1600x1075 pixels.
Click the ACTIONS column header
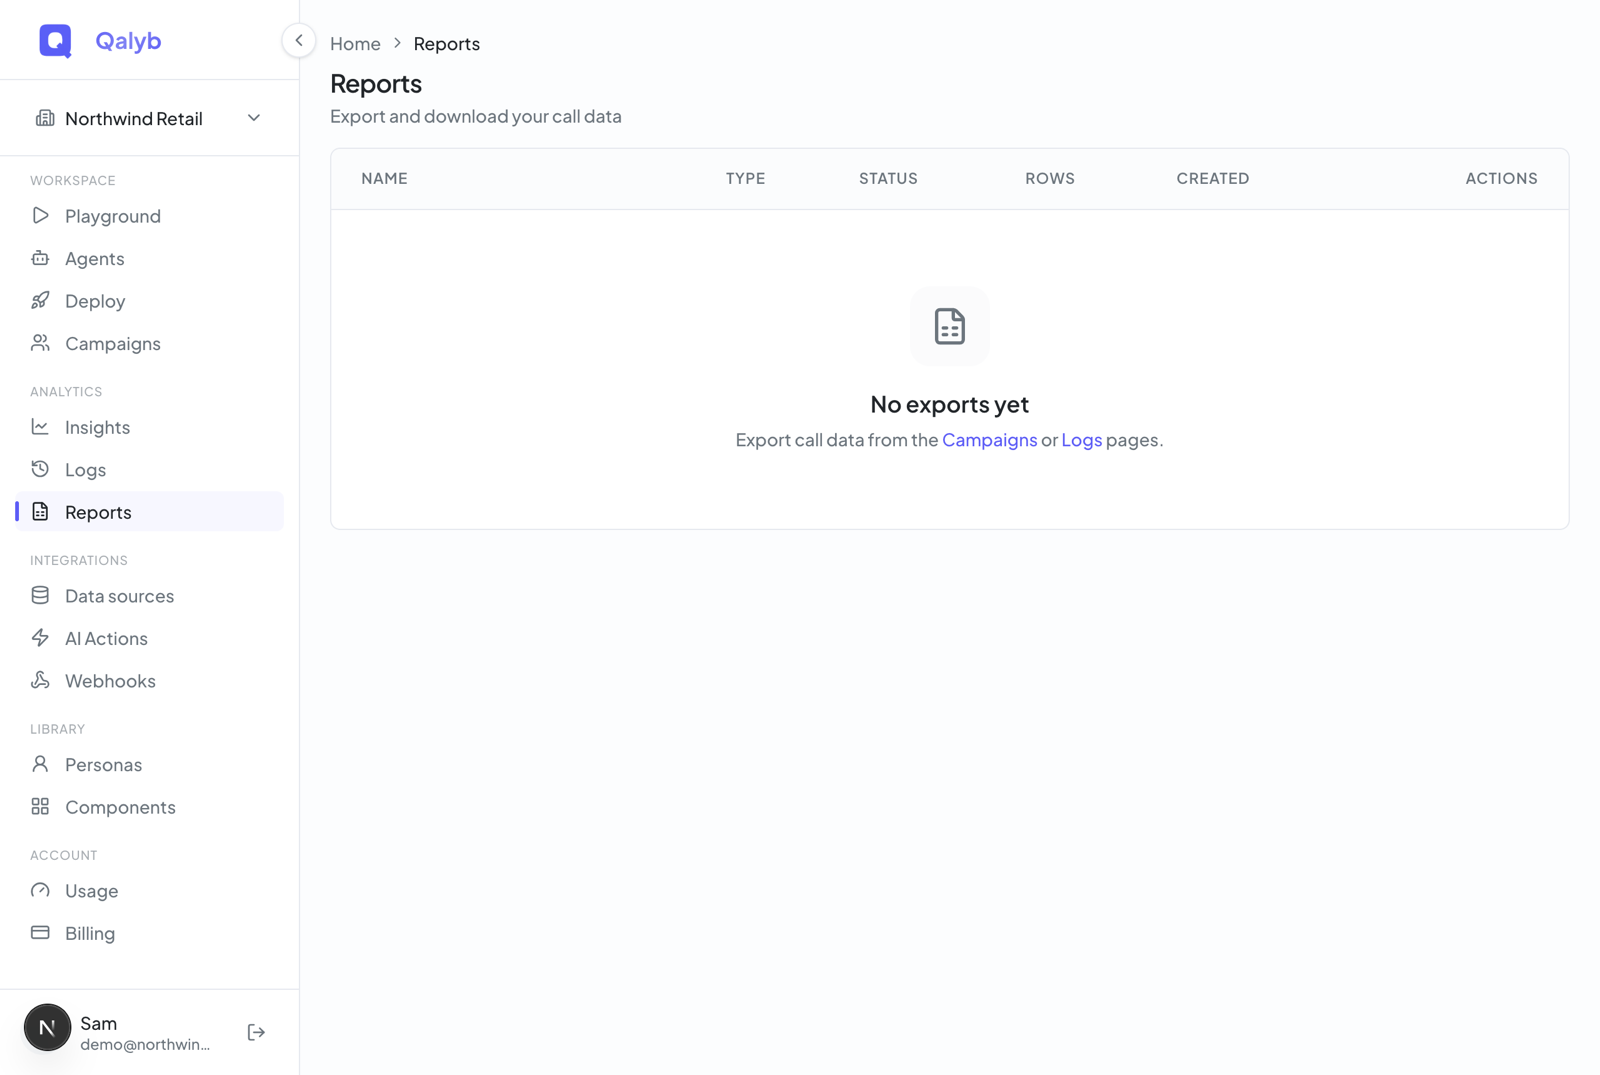(1501, 179)
